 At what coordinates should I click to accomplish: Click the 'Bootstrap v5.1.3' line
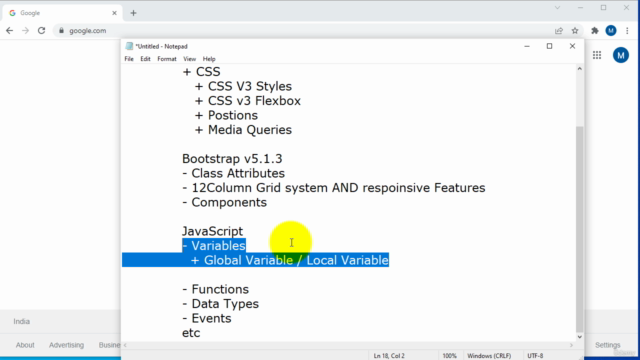232,159
